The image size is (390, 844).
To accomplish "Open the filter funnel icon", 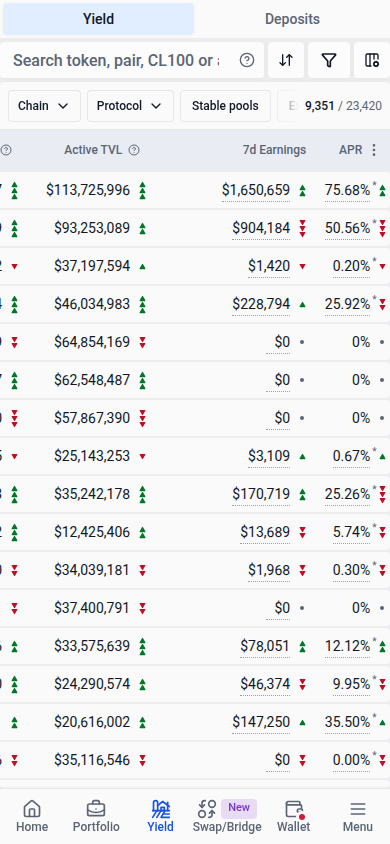I will pos(329,60).
